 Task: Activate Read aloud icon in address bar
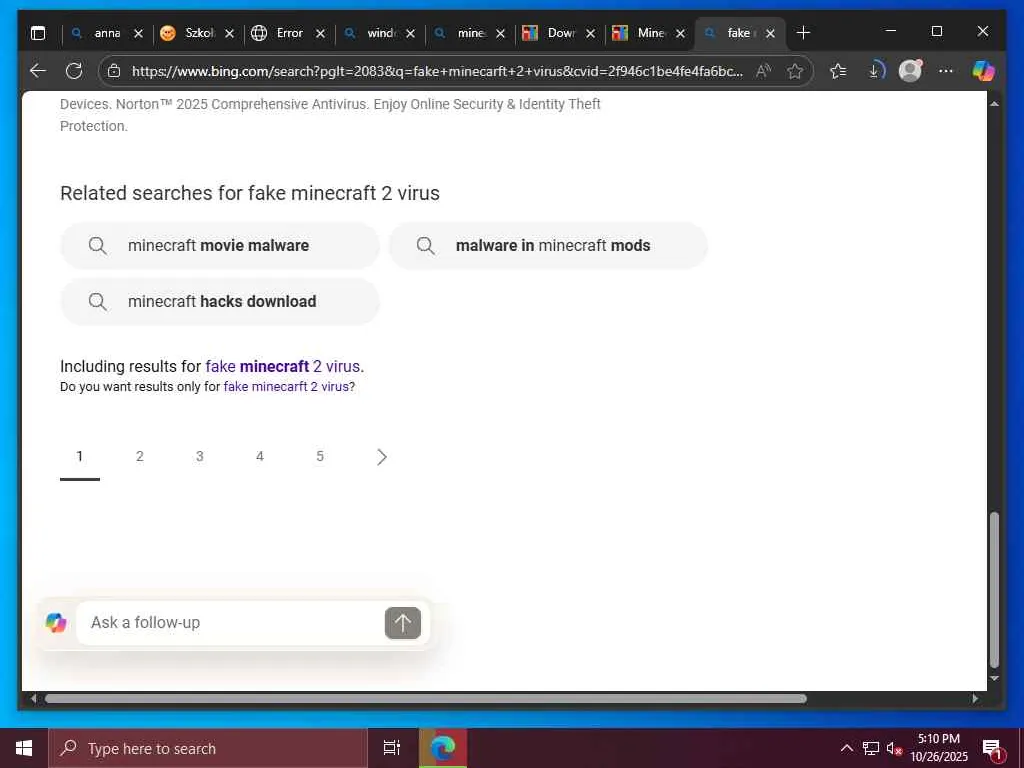tap(763, 71)
